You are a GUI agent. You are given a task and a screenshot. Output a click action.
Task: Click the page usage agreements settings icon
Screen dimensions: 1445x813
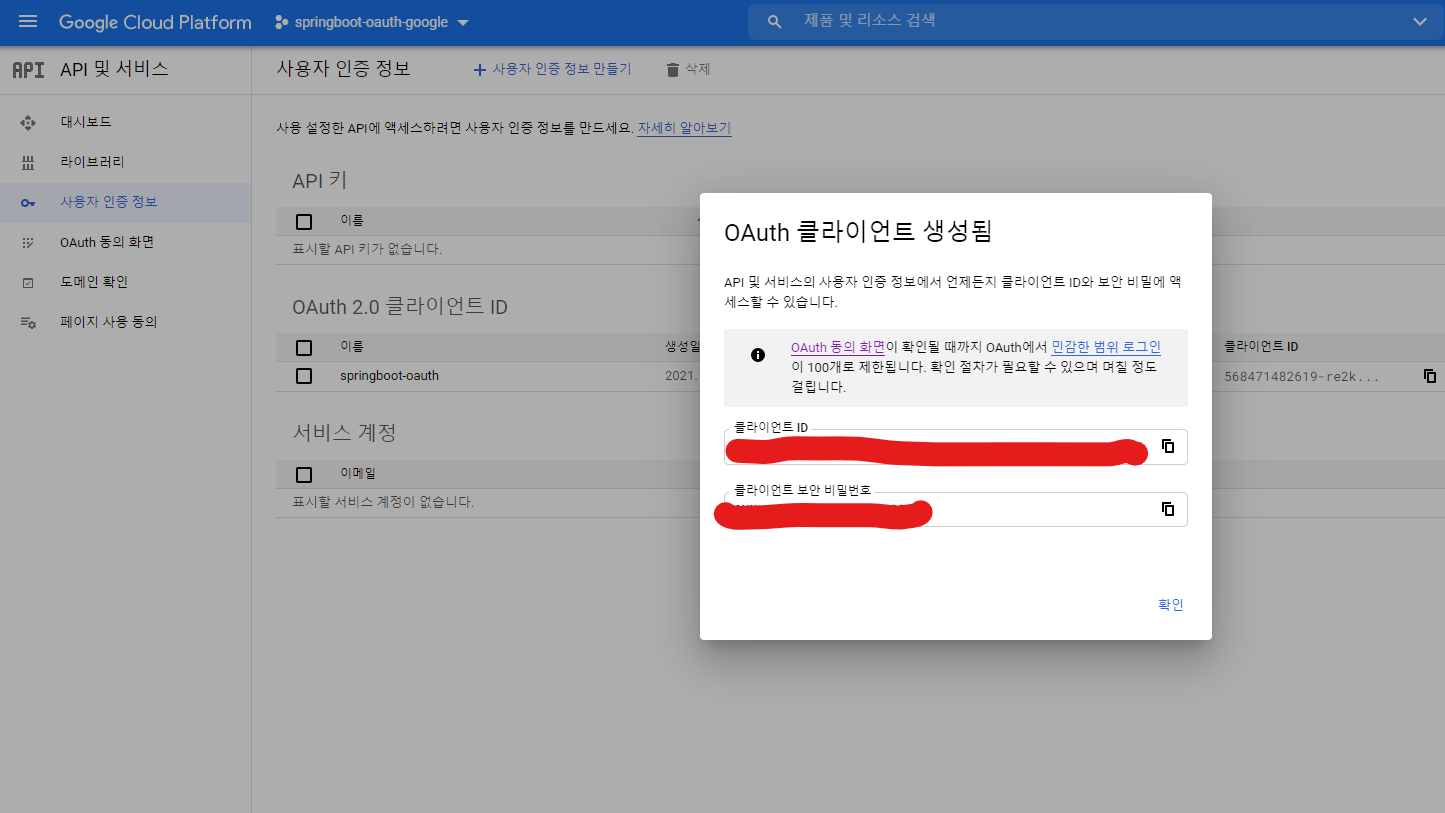coord(28,322)
